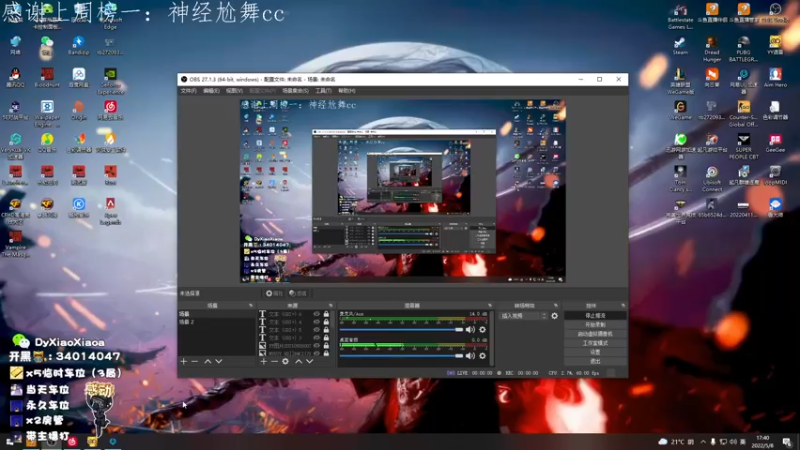Screen dimensions: 800x450
Task: Pop out the 来源 dock panel
Action: [x=331, y=306]
